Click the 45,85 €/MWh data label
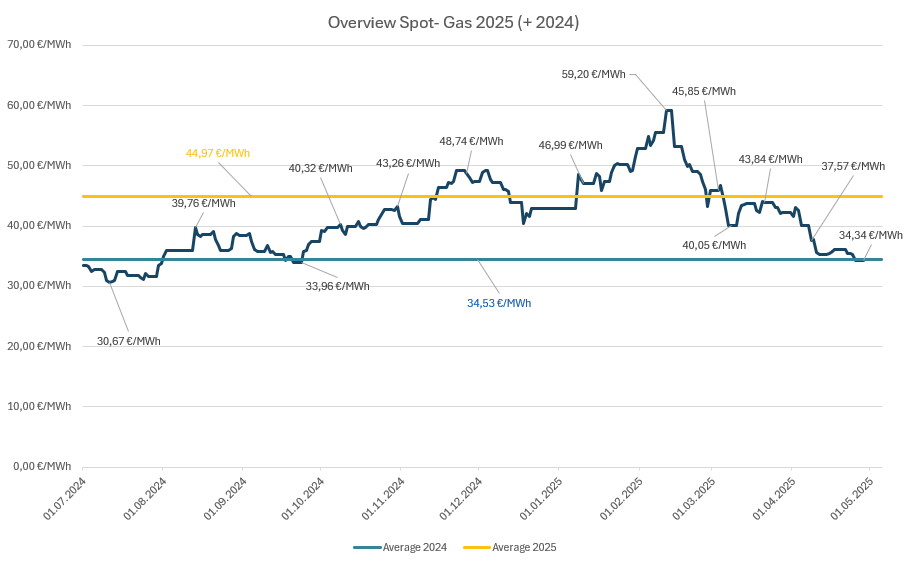907x567 pixels. (703, 91)
